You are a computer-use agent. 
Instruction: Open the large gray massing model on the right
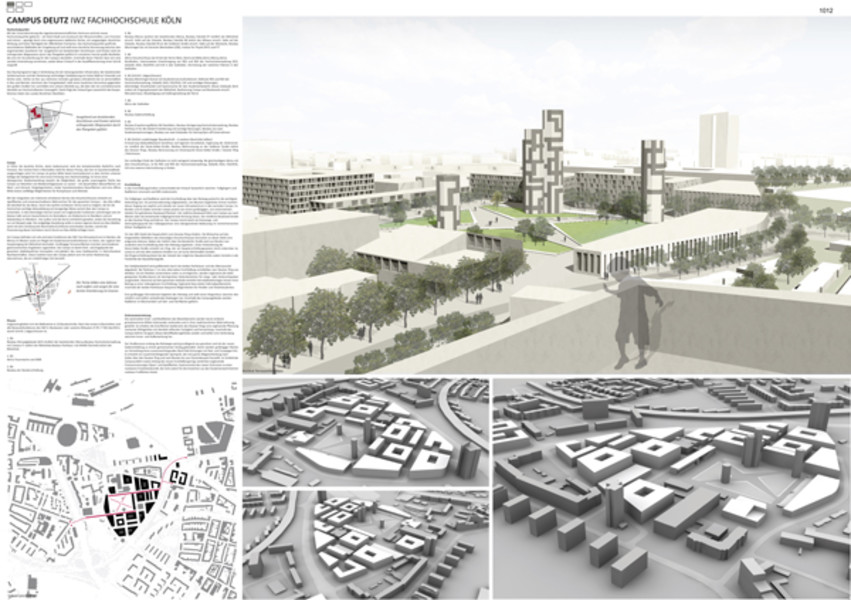[x=671, y=488]
